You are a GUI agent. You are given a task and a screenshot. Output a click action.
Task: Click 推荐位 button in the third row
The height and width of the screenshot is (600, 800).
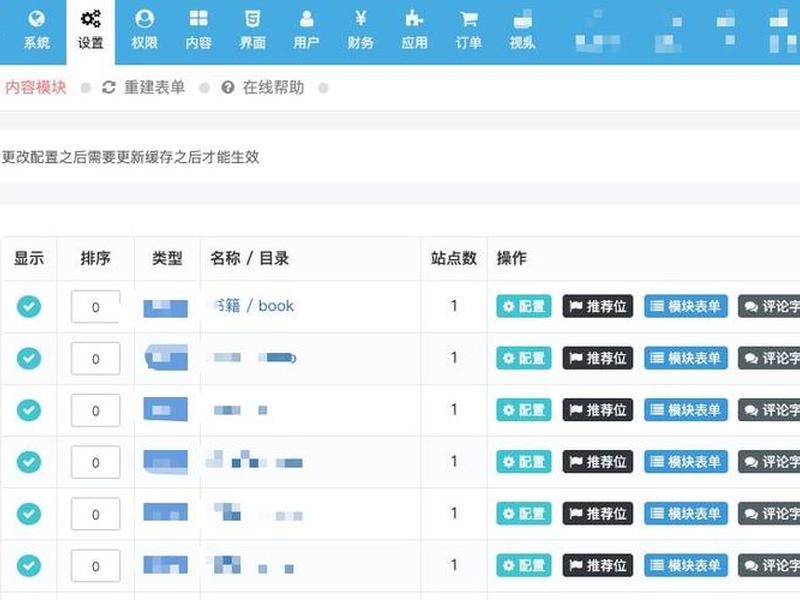click(597, 410)
